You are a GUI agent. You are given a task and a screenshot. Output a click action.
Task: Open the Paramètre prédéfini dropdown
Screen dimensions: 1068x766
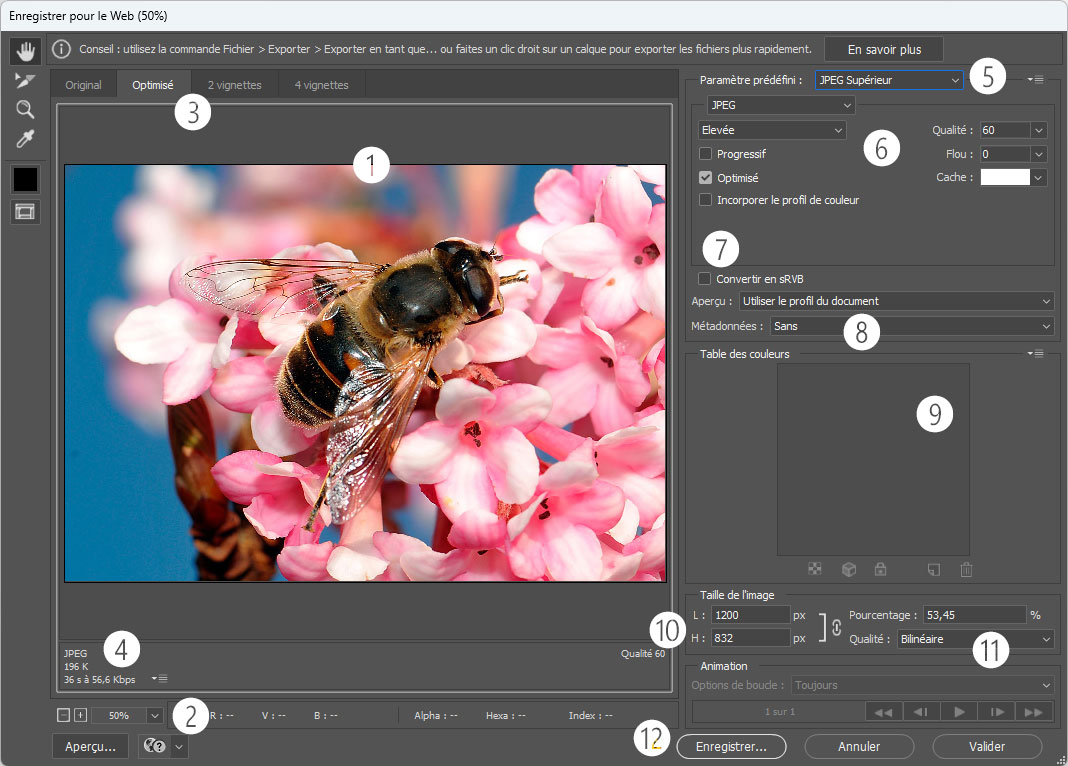[889, 80]
